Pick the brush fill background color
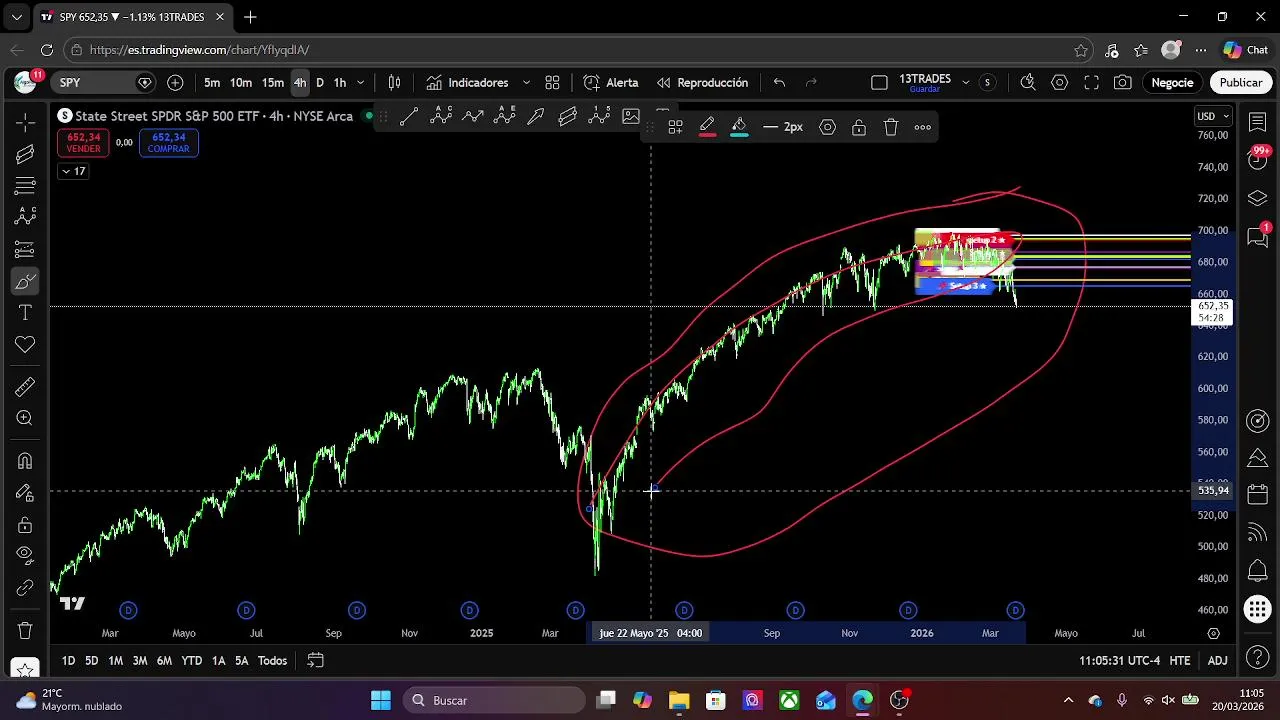This screenshot has width=1280, height=720. click(x=739, y=127)
